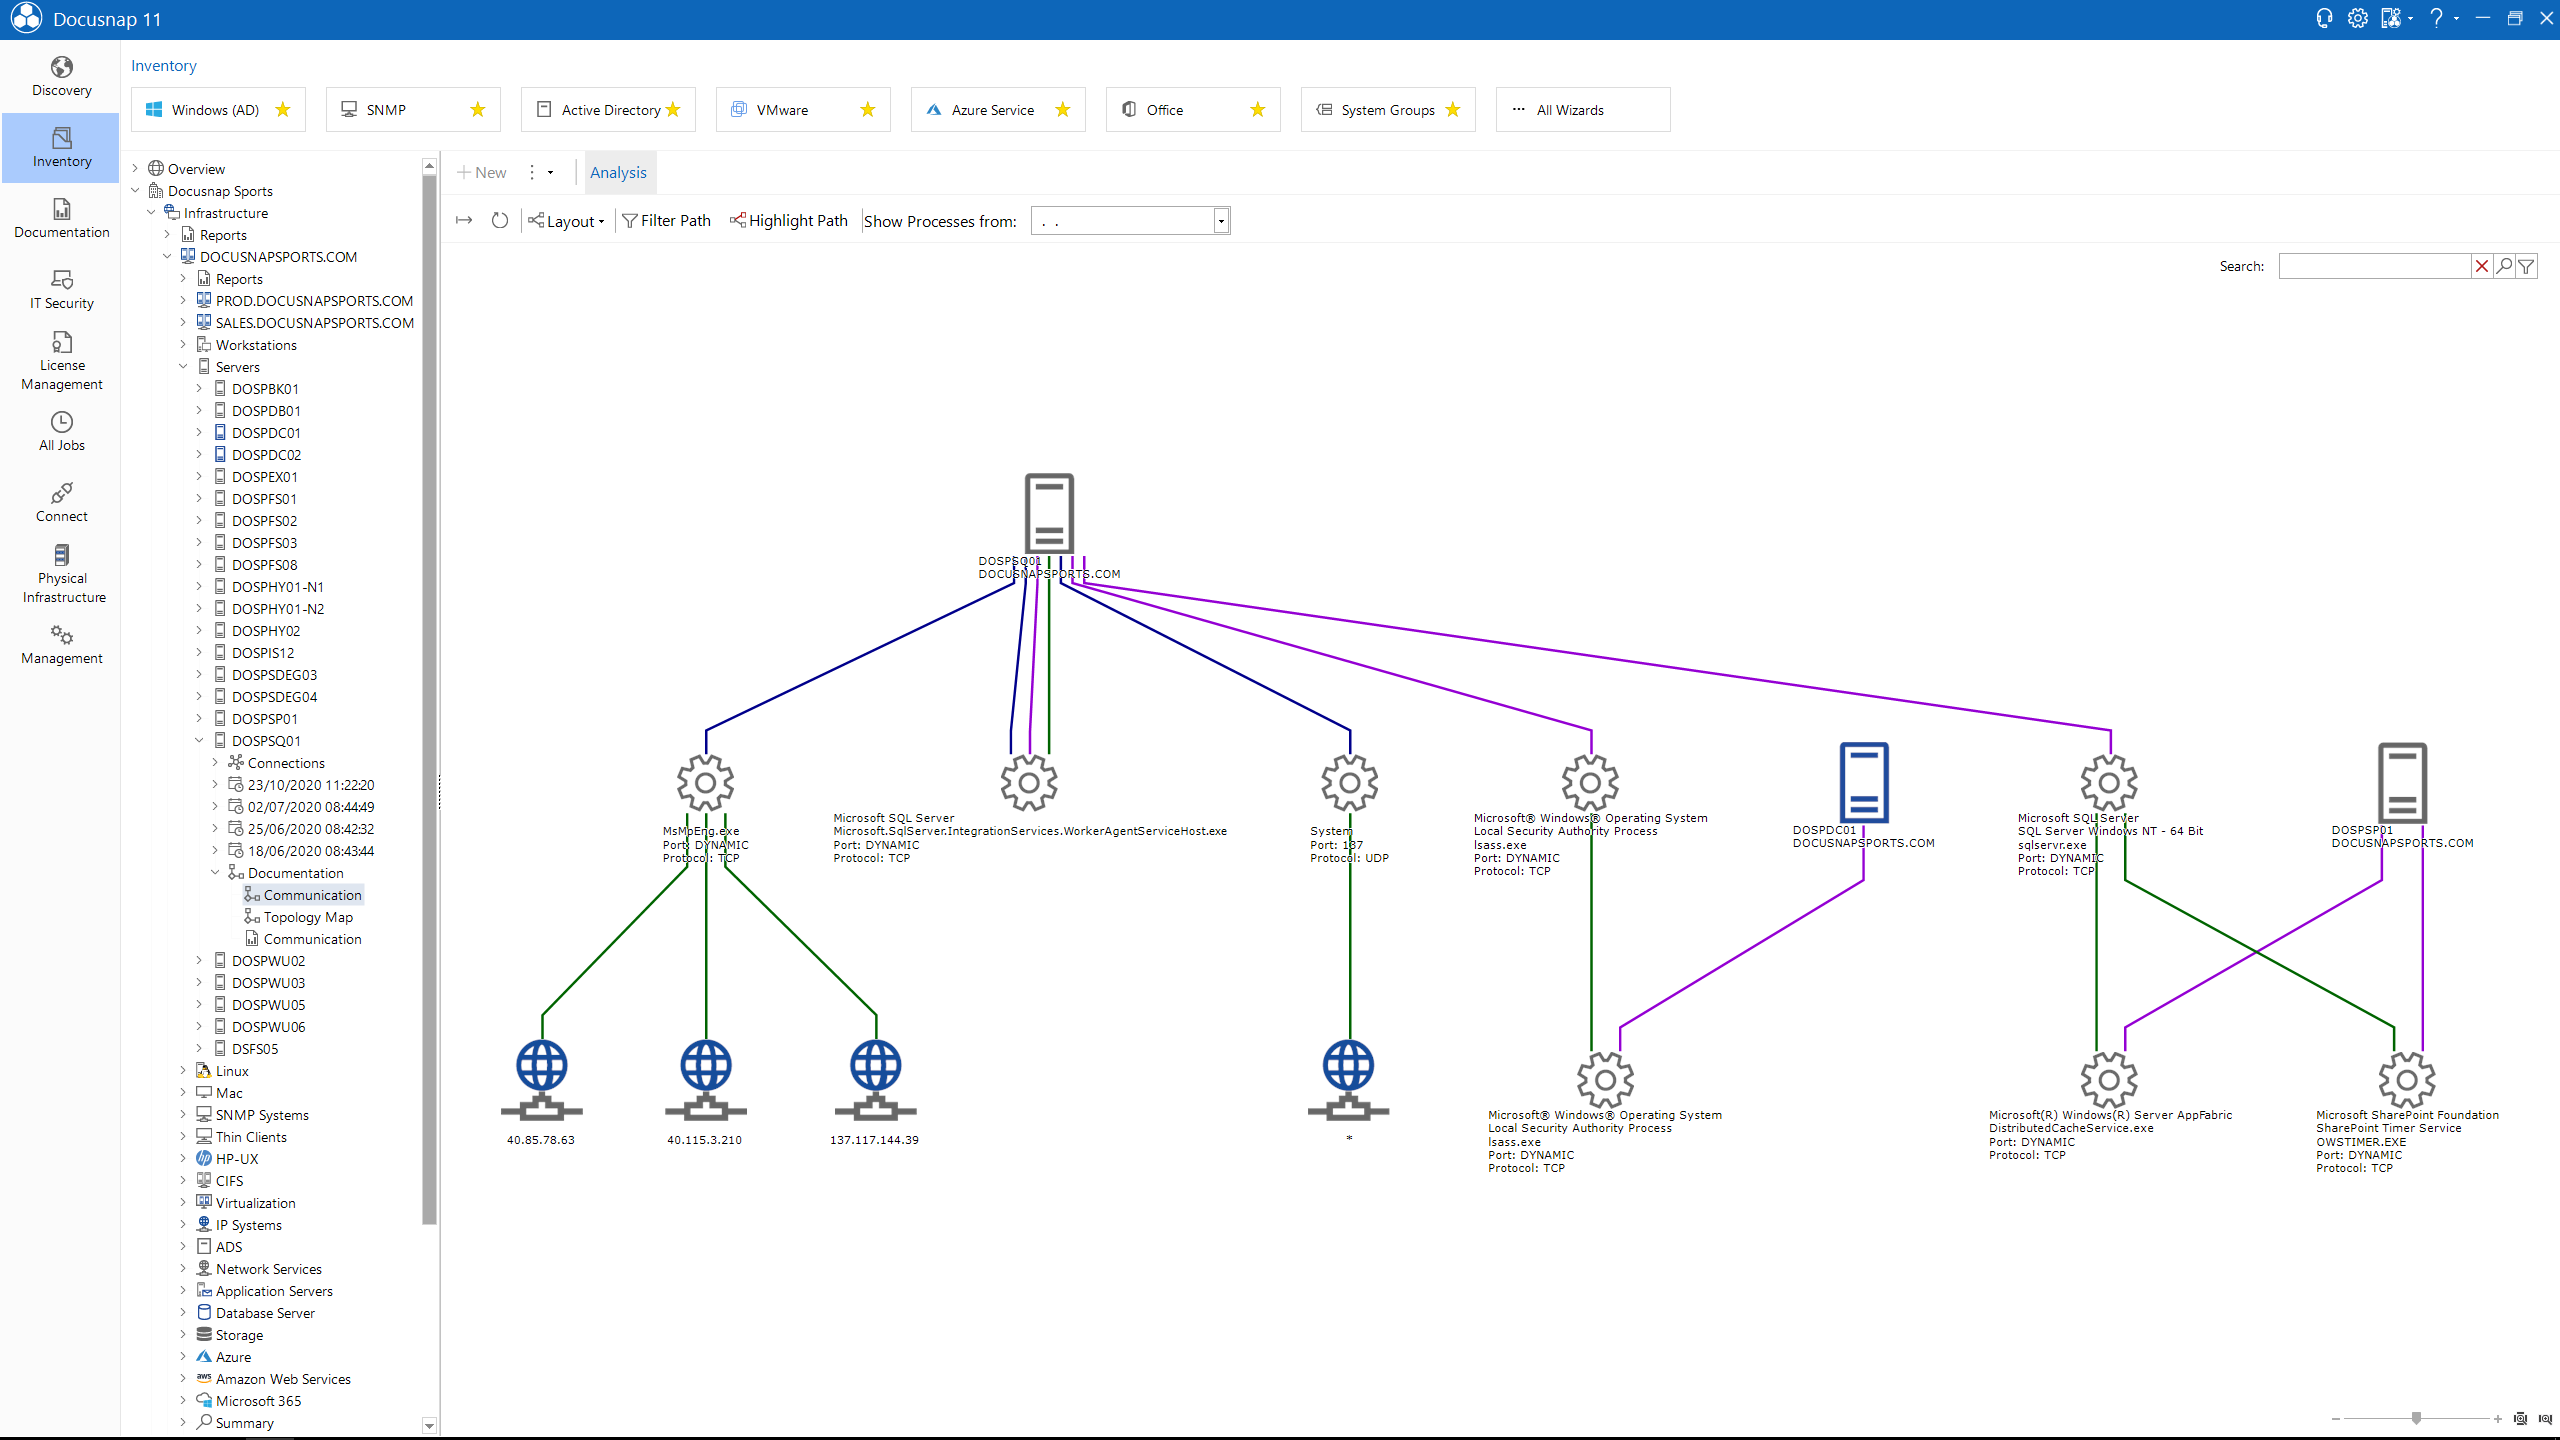This screenshot has height=1440, width=2560.
Task: Open settings gear in title bar
Action: pos(2357,18)
